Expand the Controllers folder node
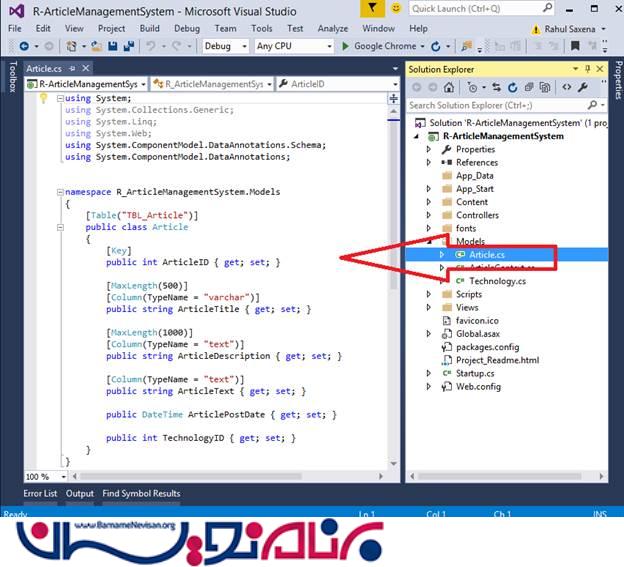Viewport: 624px width, 567px height. pos(429,215)
